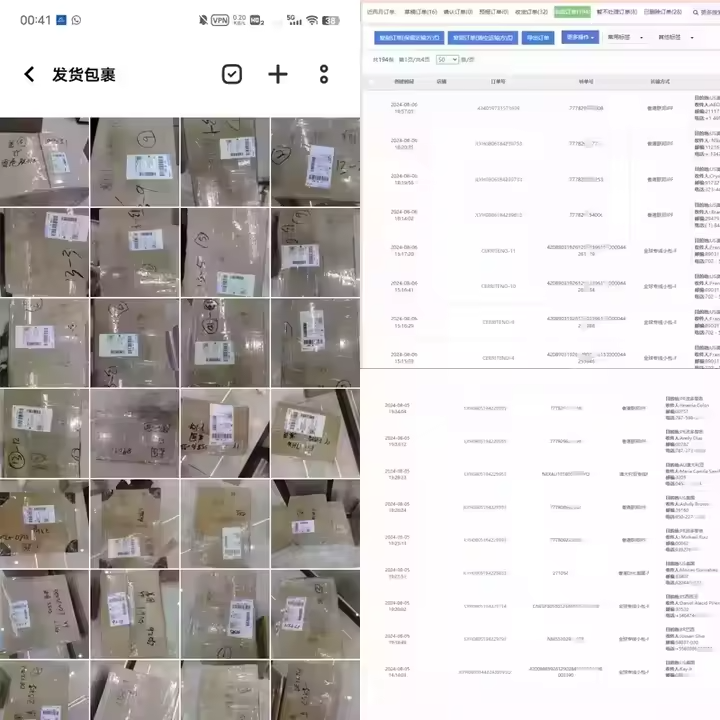Tap the WhatsApp notification icon in status bar
The image size is (720, 720).
pyautogui.click(x=76, y=20)
